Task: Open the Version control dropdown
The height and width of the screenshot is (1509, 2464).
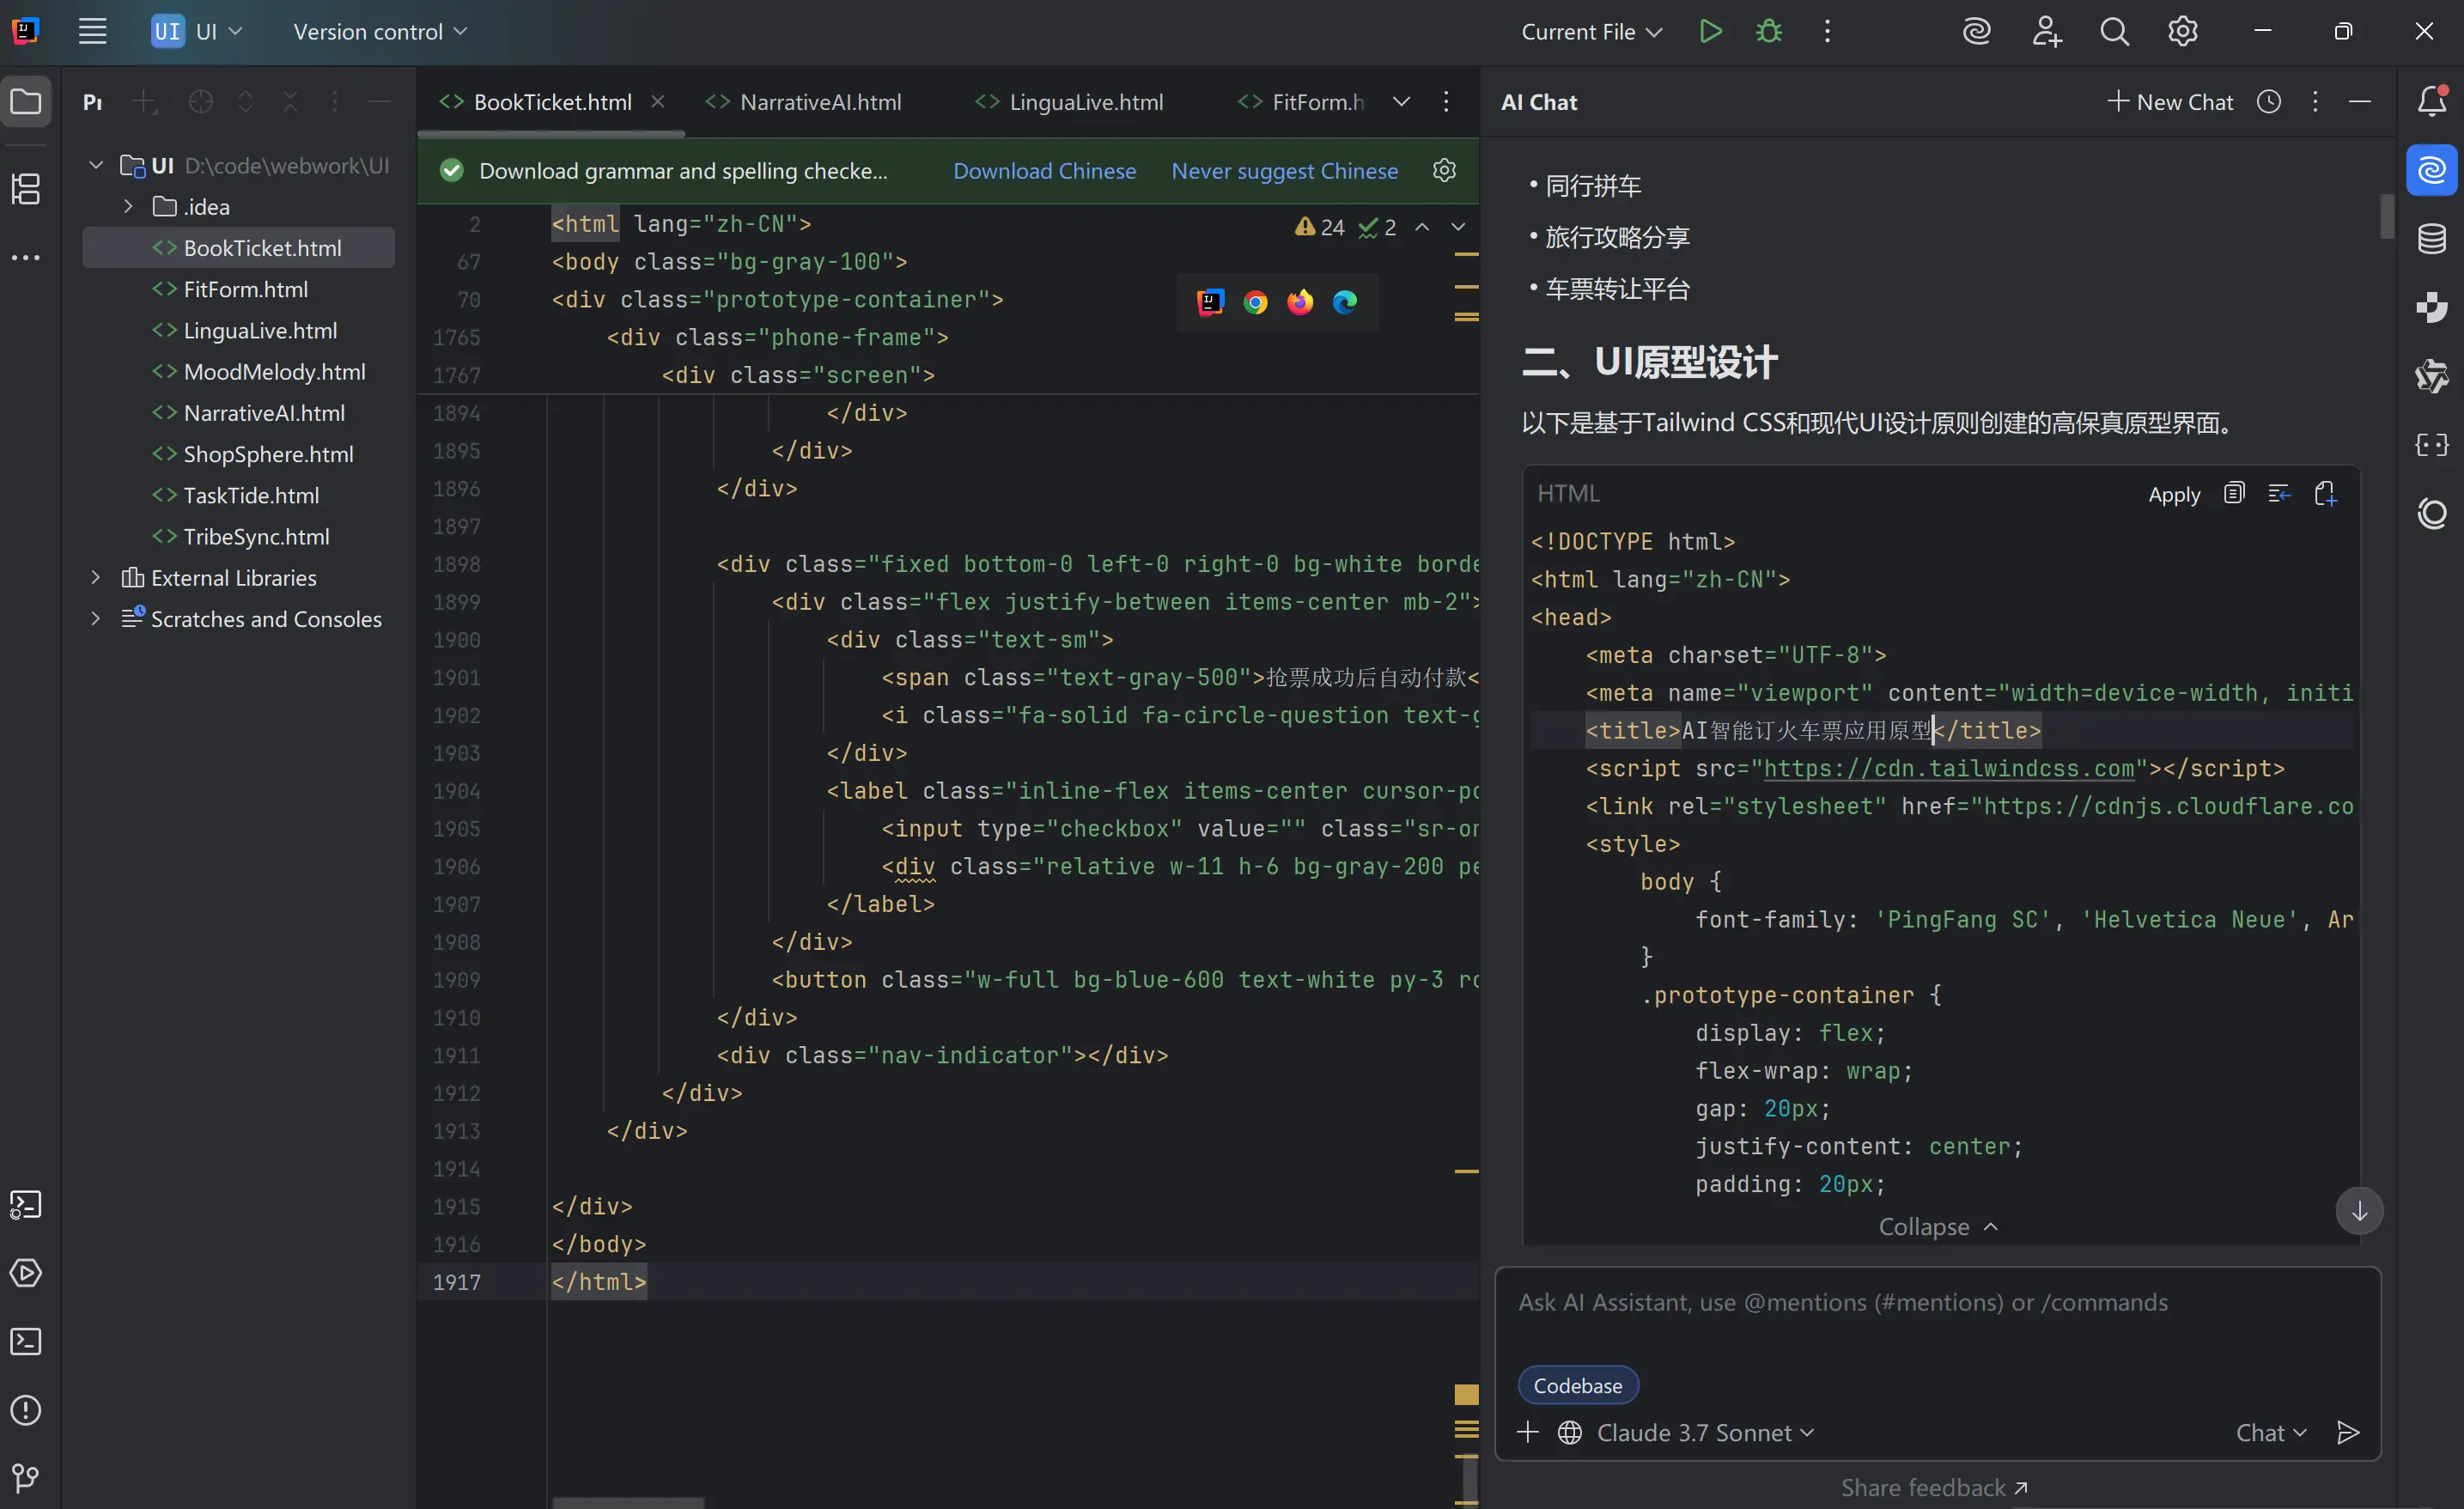Action: tap(380, 31)
